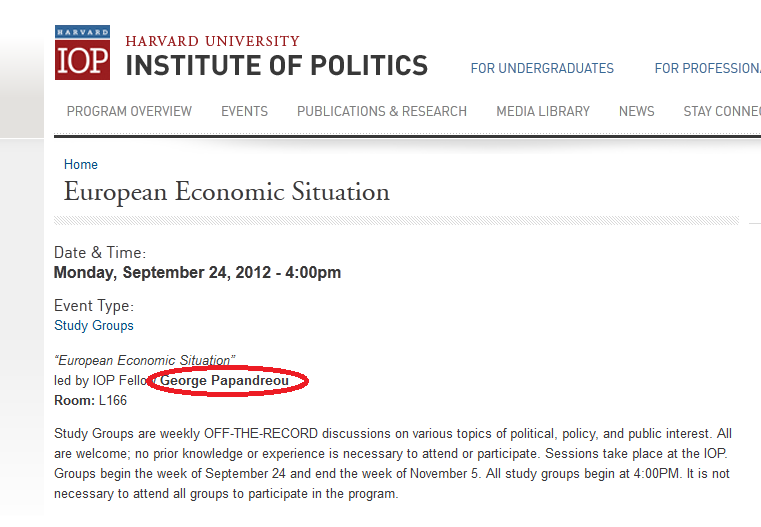The image size is (761, 527).
Task: Click the European Economic Situation page heading
Action: (227, 192)
